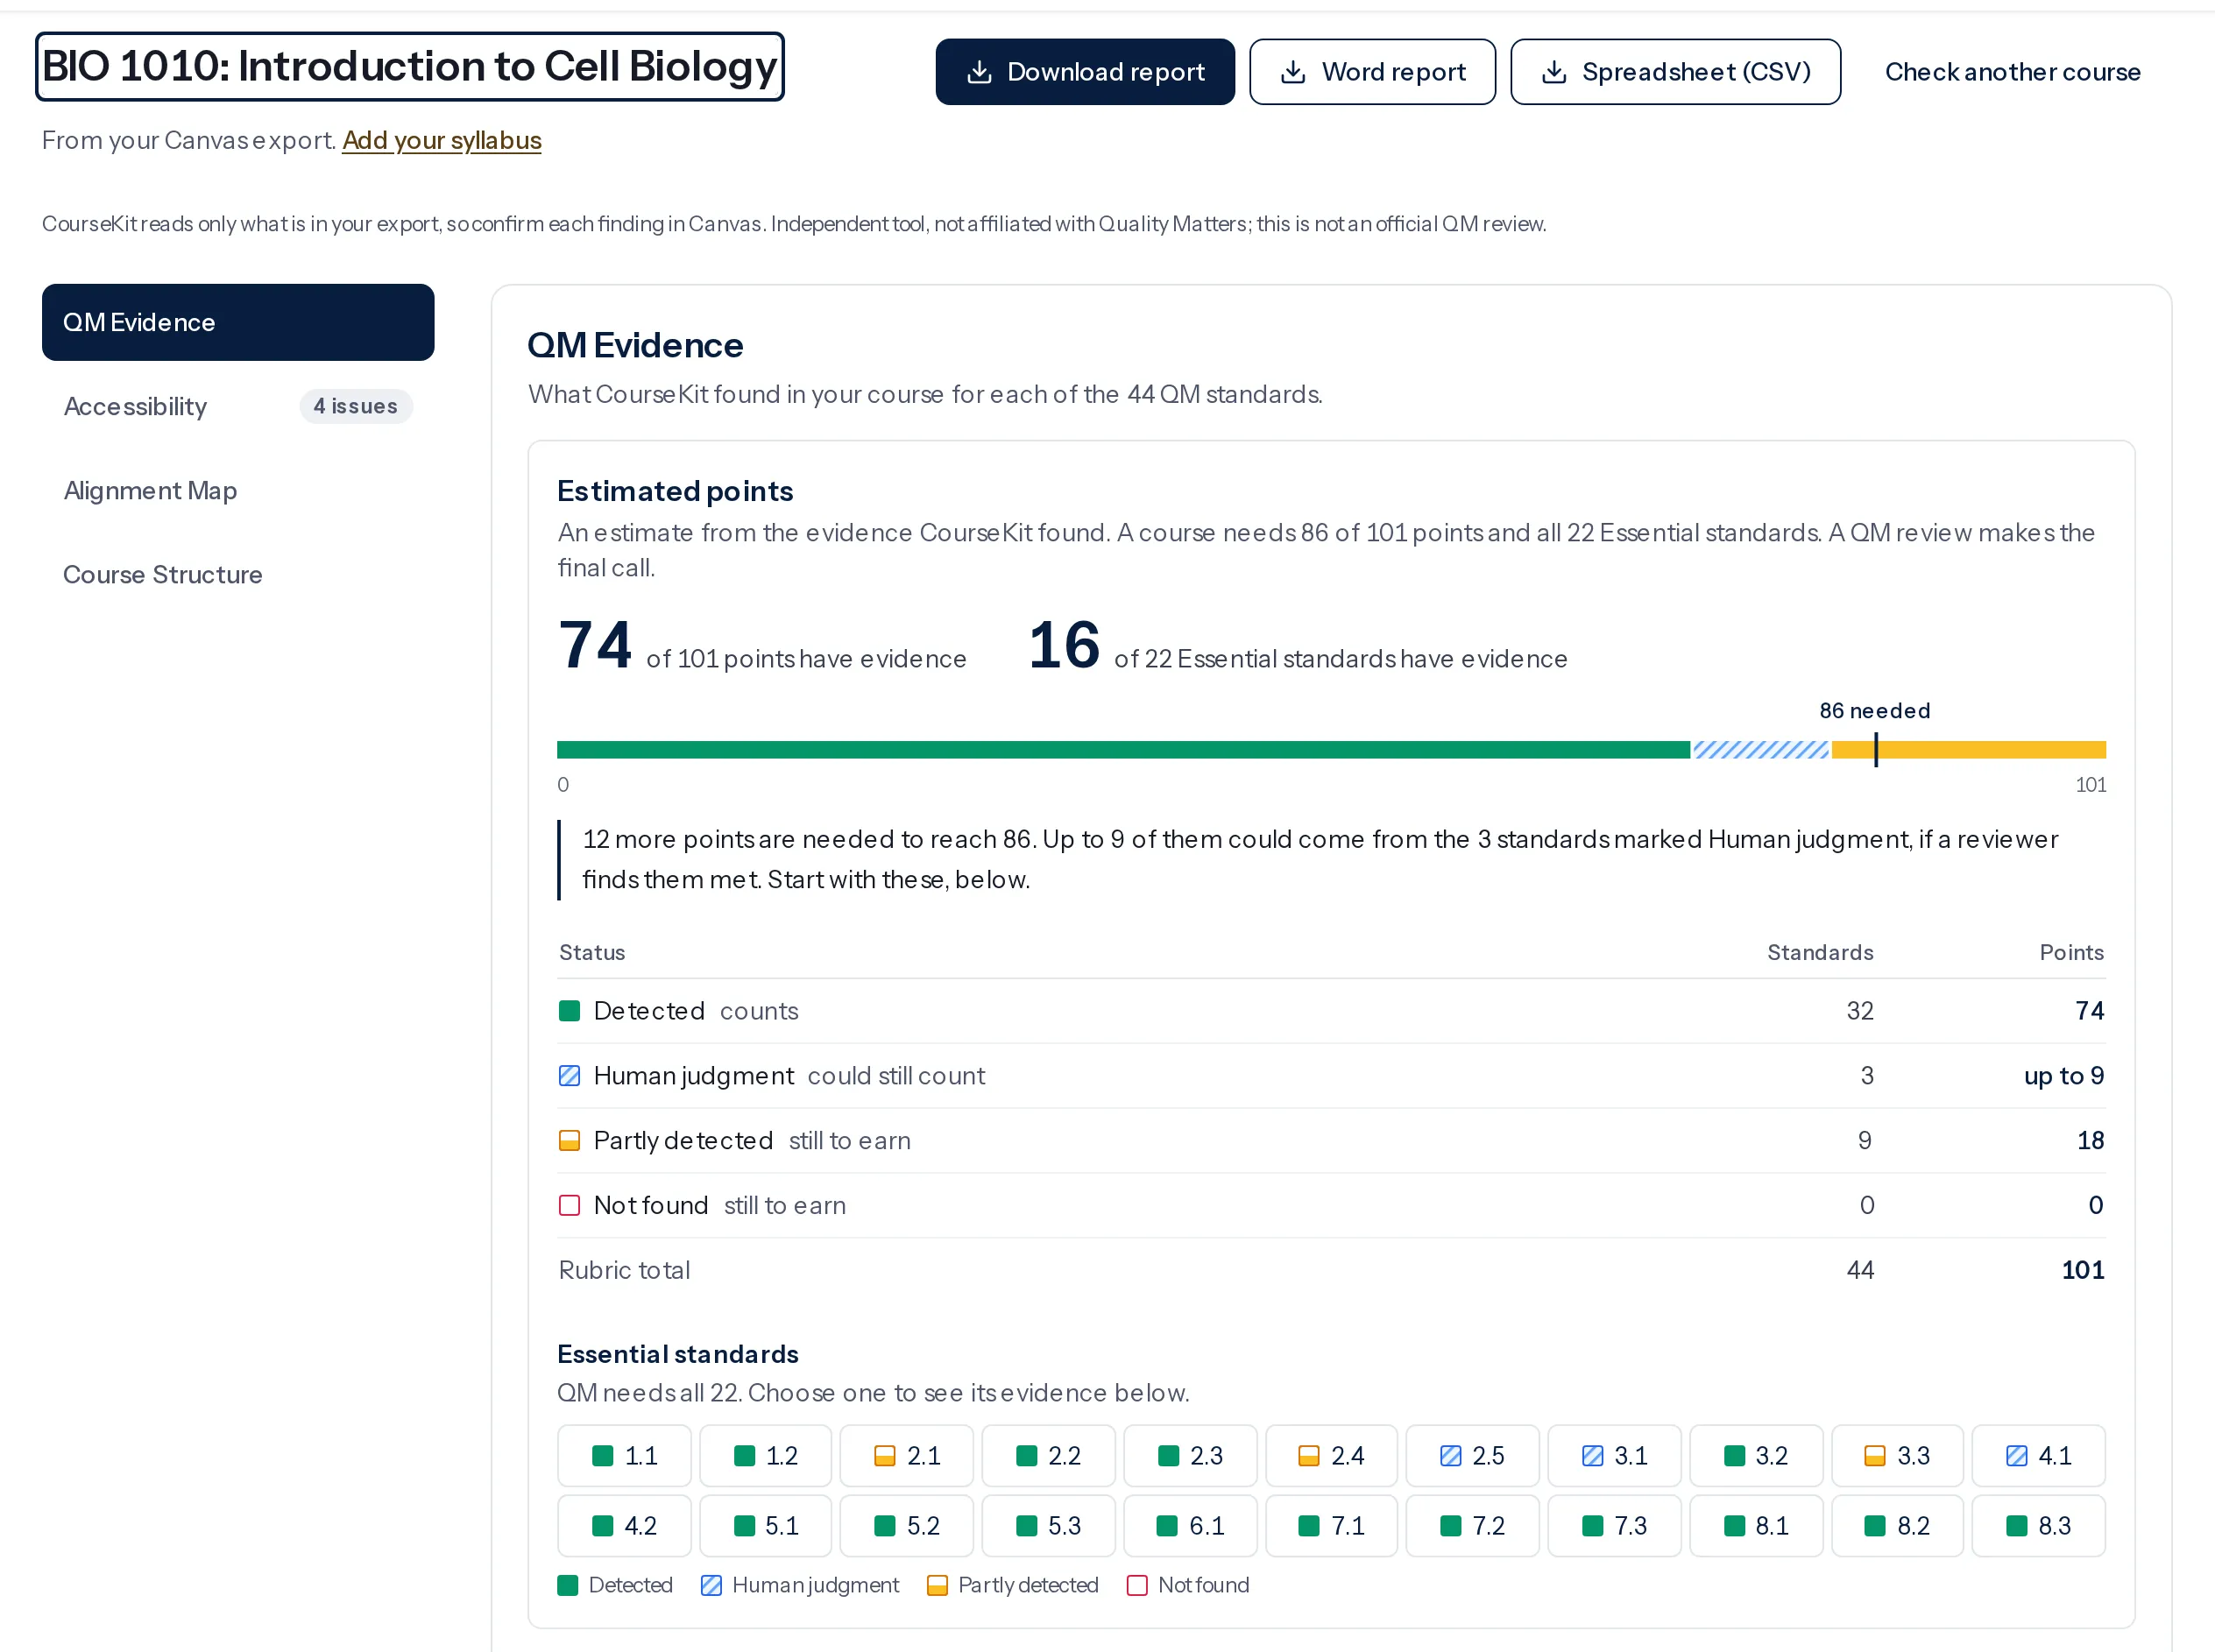Open standard 8.1 evidence

coord(1756,1526)
